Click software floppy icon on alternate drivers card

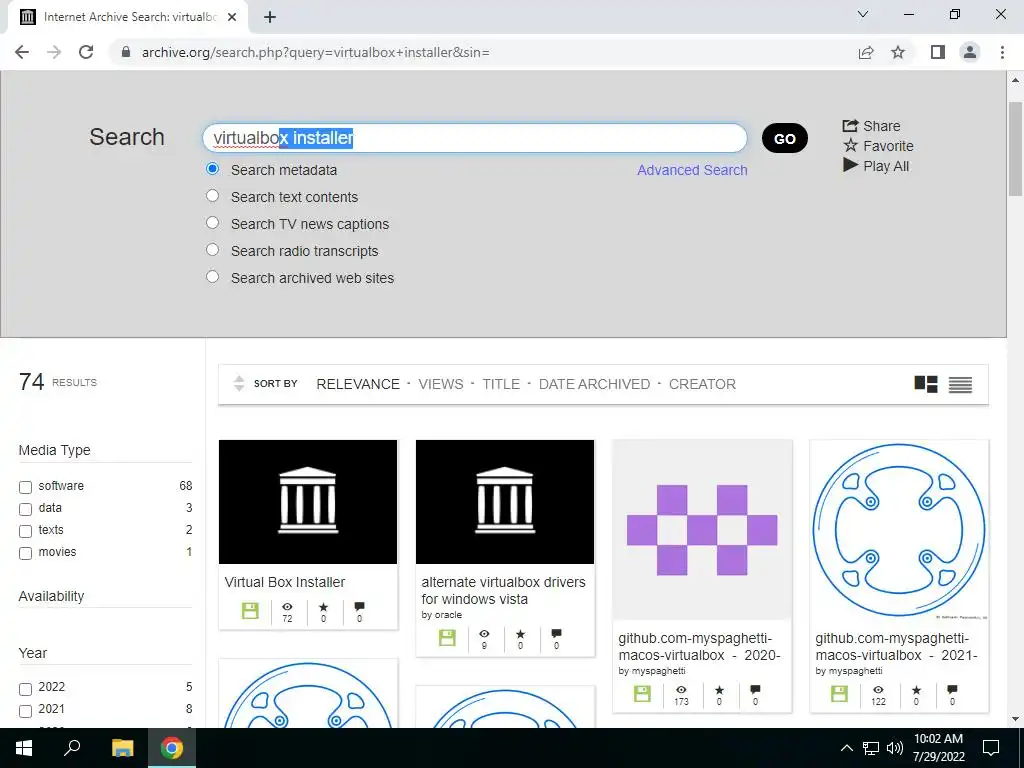[x=447, y=638]
